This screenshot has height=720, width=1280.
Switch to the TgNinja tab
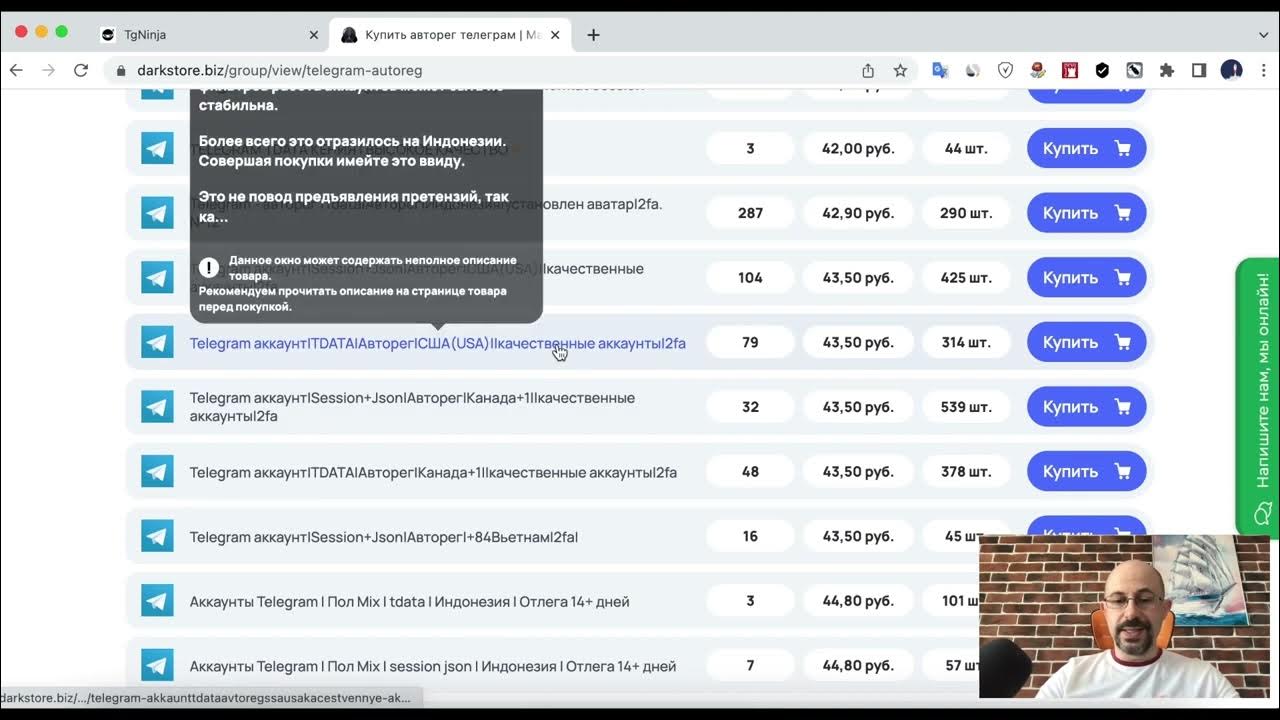(210, 34)
